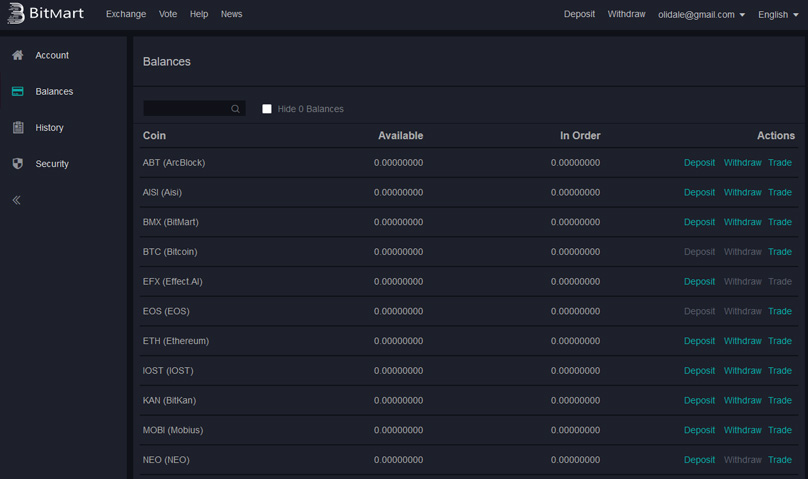
Task: Open the Exchange menu
Action: click(x=126, y=14)
